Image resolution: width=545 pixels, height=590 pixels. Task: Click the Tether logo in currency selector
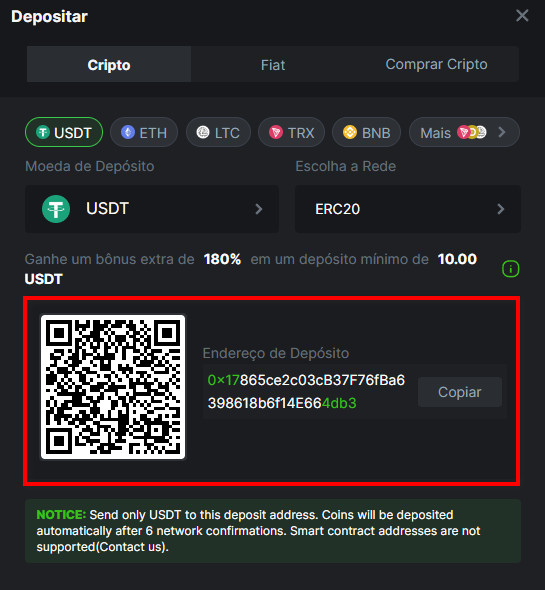point(56,209)
